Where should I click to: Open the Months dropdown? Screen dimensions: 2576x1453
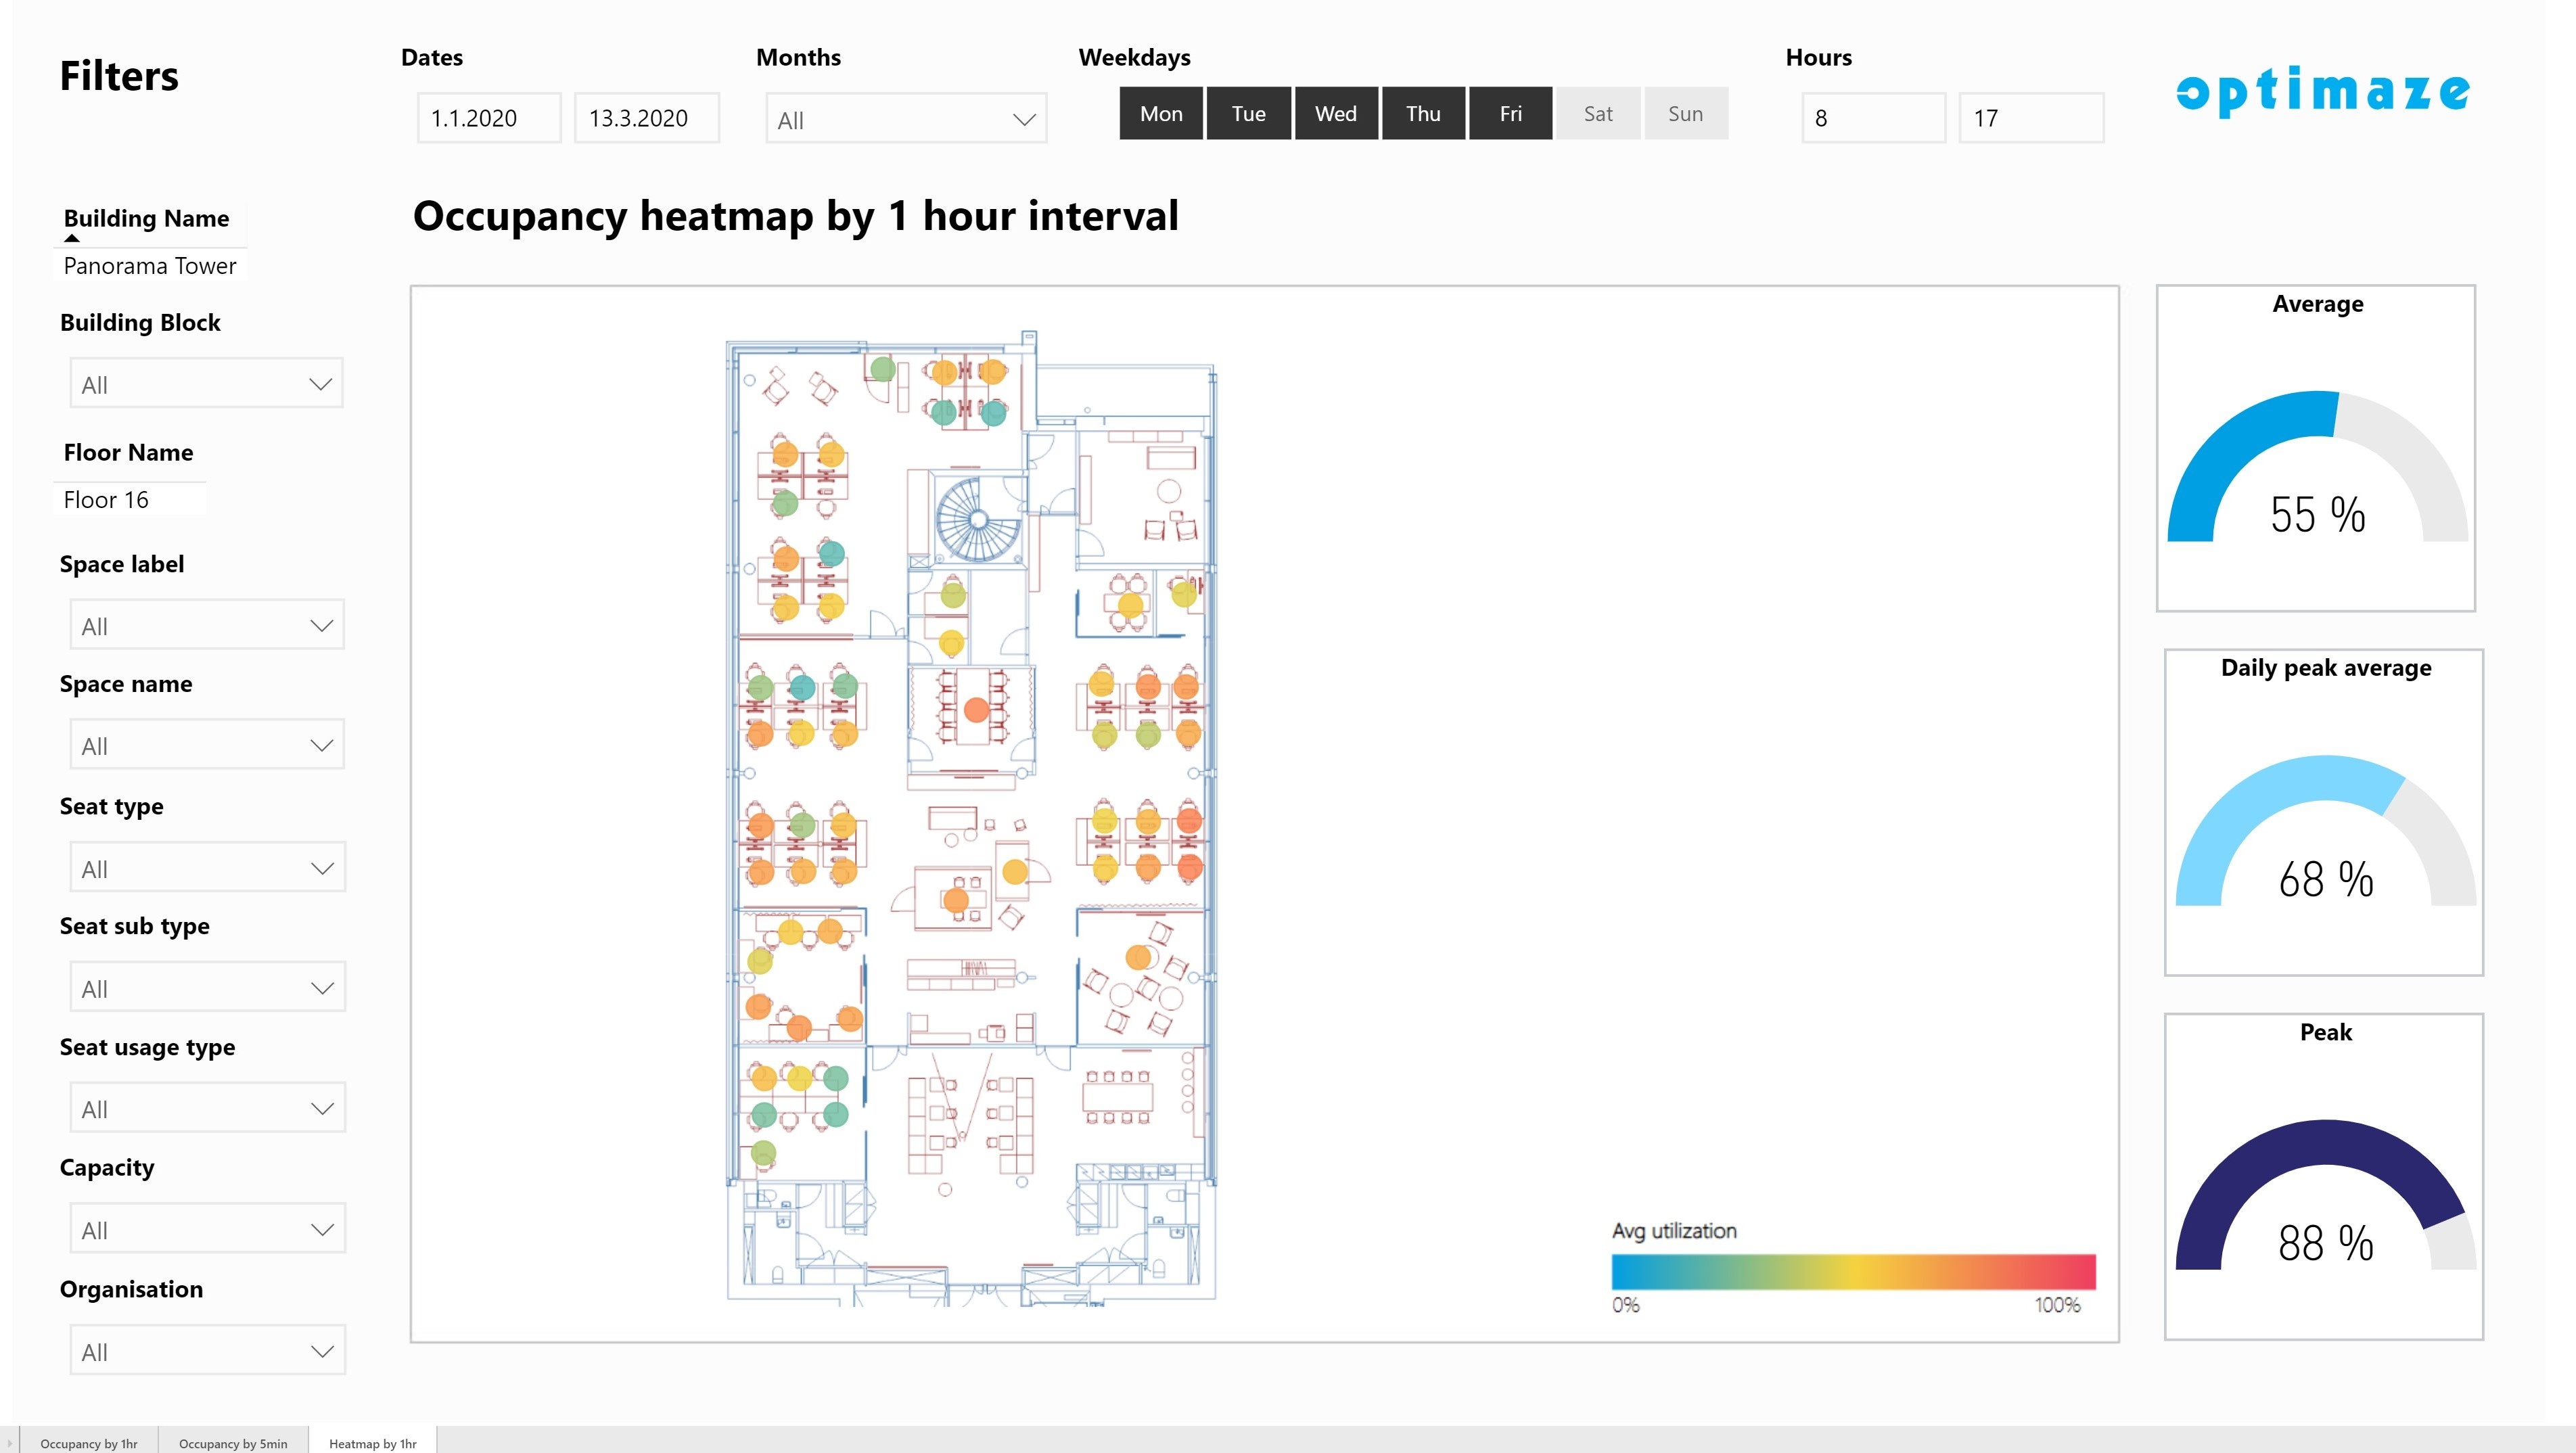(x=905, y=120)
